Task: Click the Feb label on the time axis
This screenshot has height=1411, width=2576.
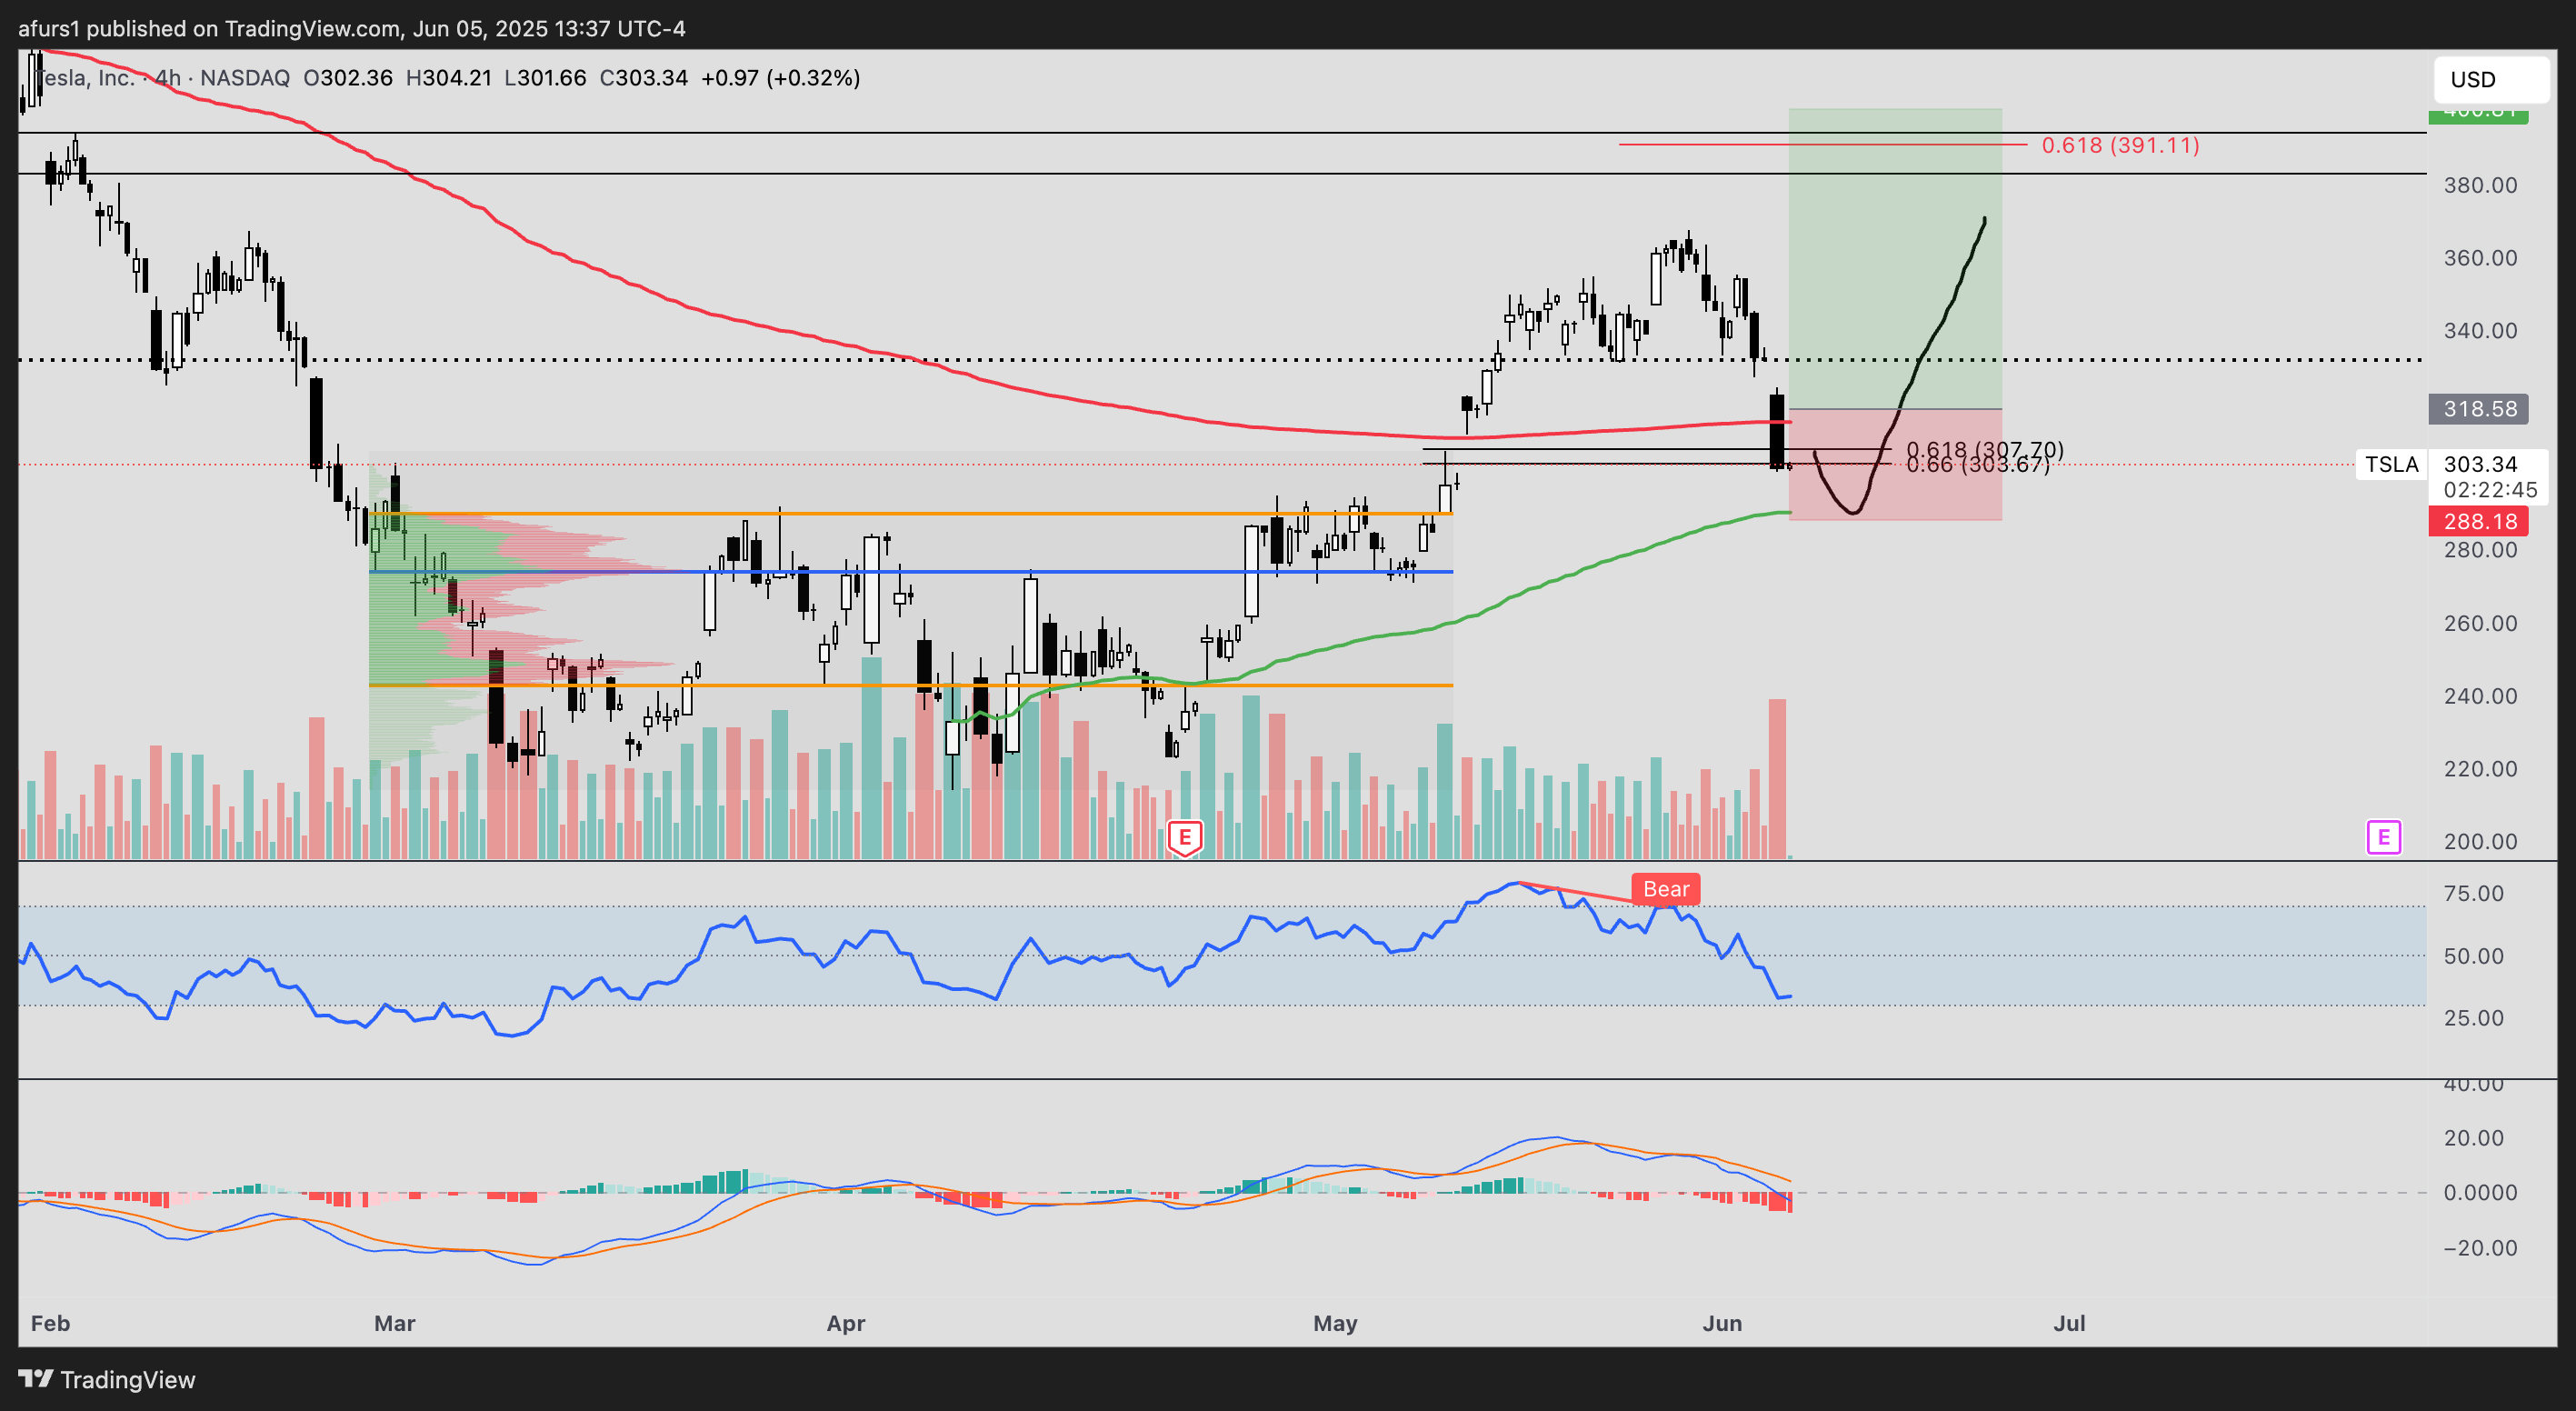Action: point(50,1324)
